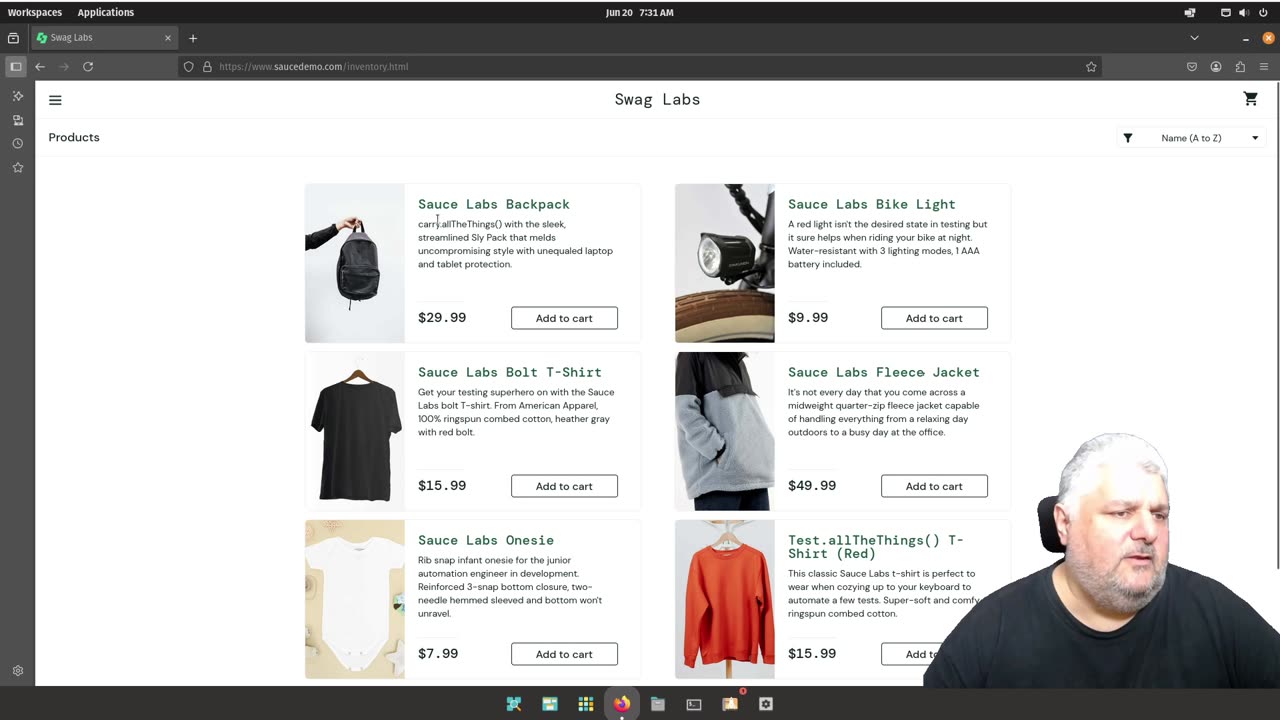Open the Pocket save icon in toolbar

(x=1192, y=67)
